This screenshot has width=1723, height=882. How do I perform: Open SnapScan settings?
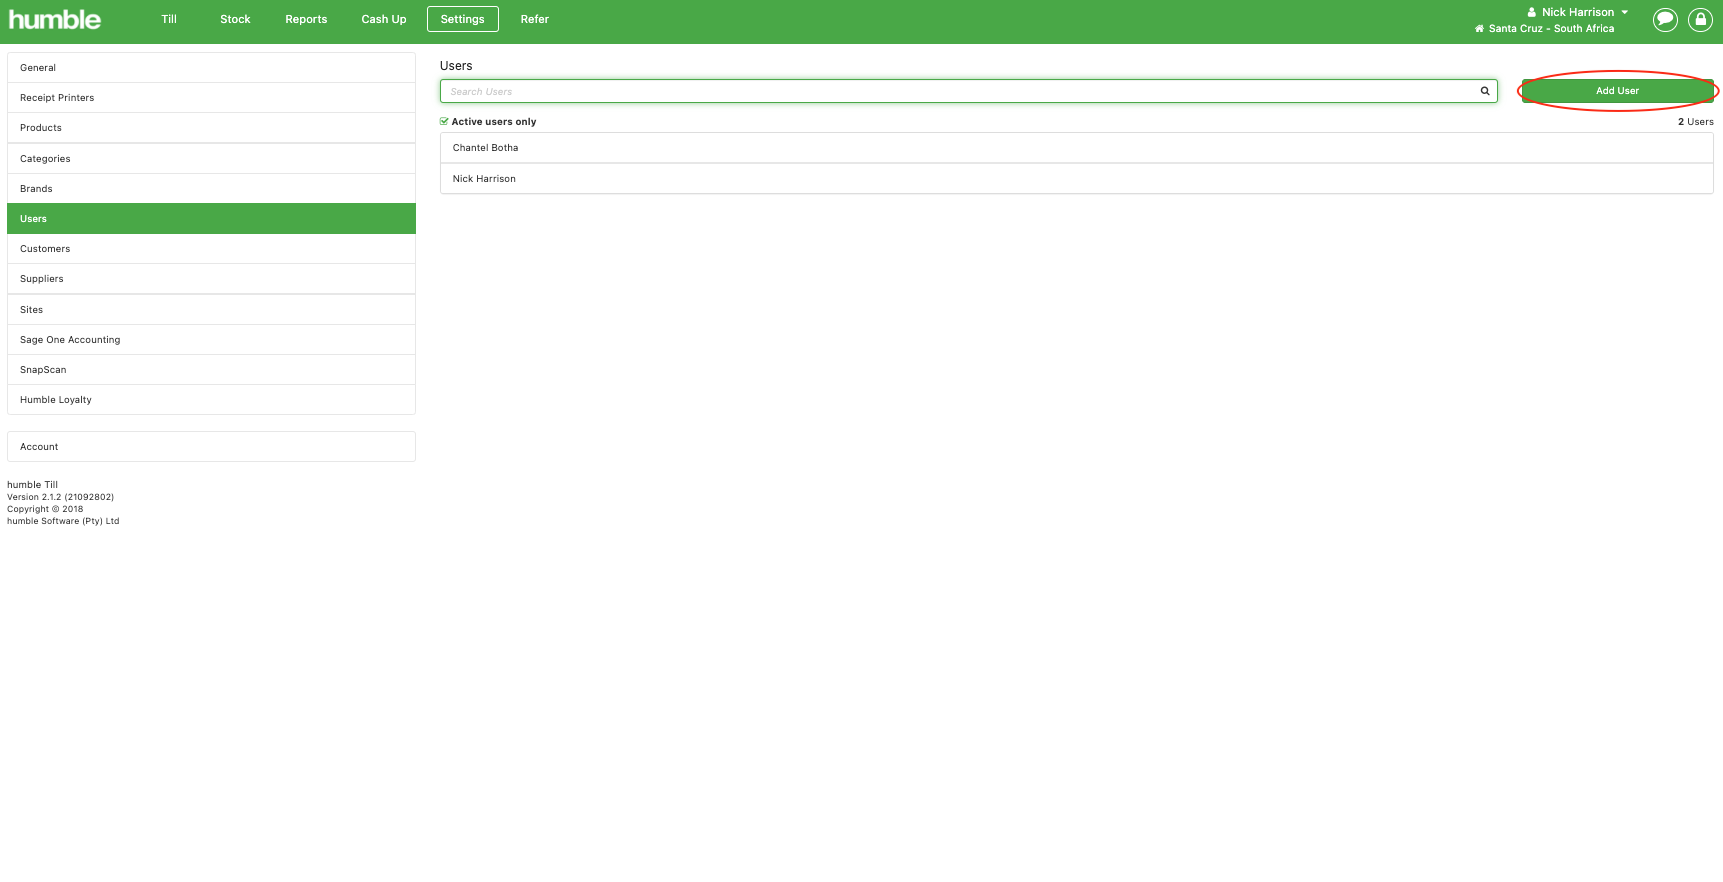[211, 370]
